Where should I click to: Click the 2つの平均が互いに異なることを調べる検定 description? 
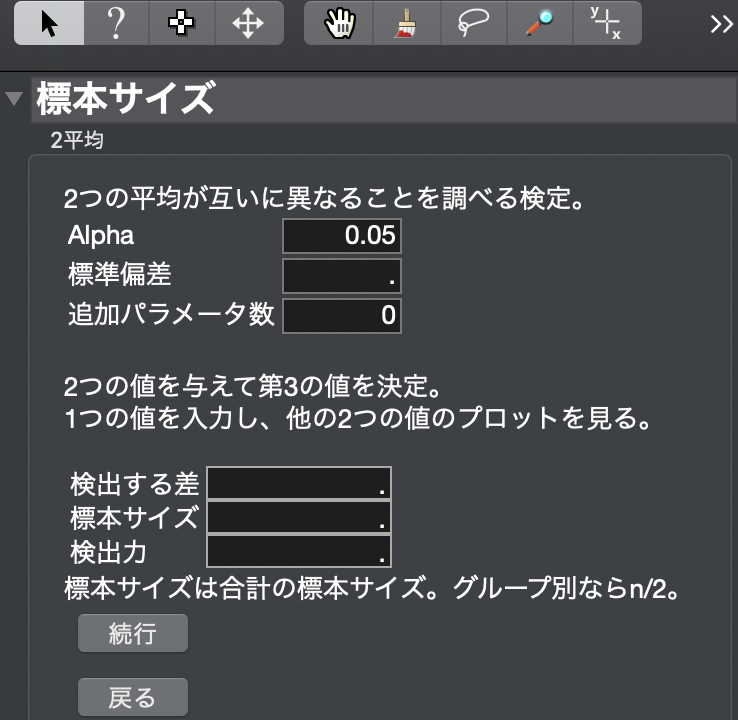(324, 198)
